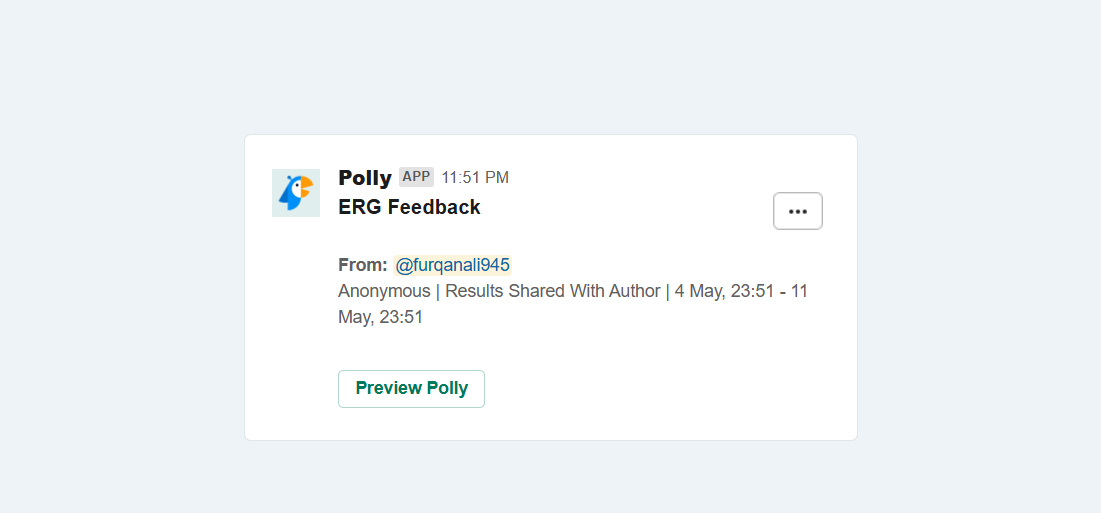Click the word 'ERG' in the title
This screenshot has width=1101, height=513.
pos(360,207)
